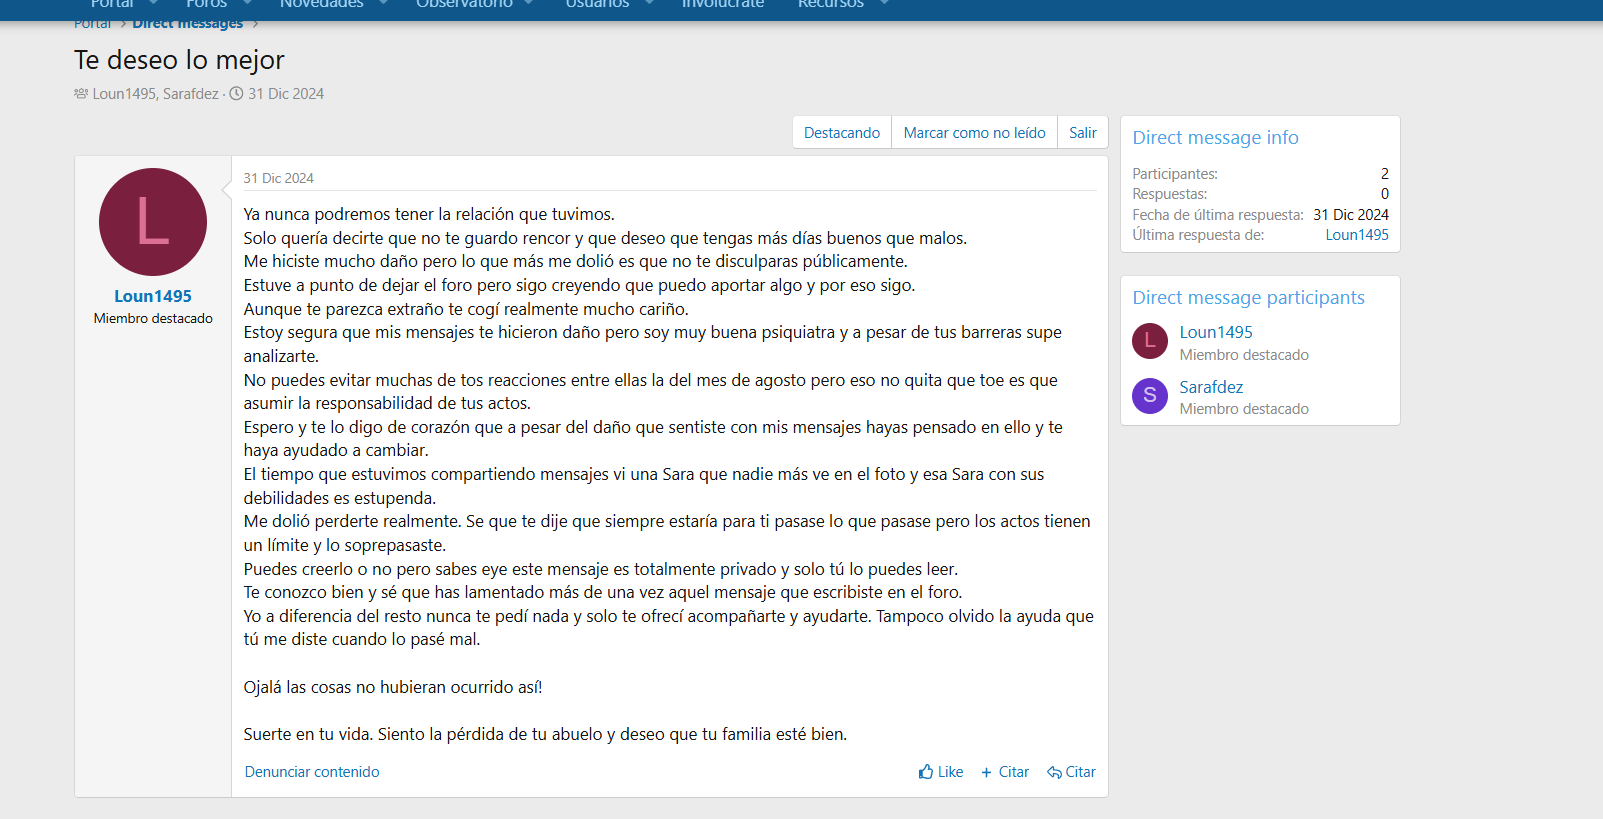Click the 'Respuestas:' row in the info box
The width and height of the screenshot is (1603, 819).
[1260, 194]
